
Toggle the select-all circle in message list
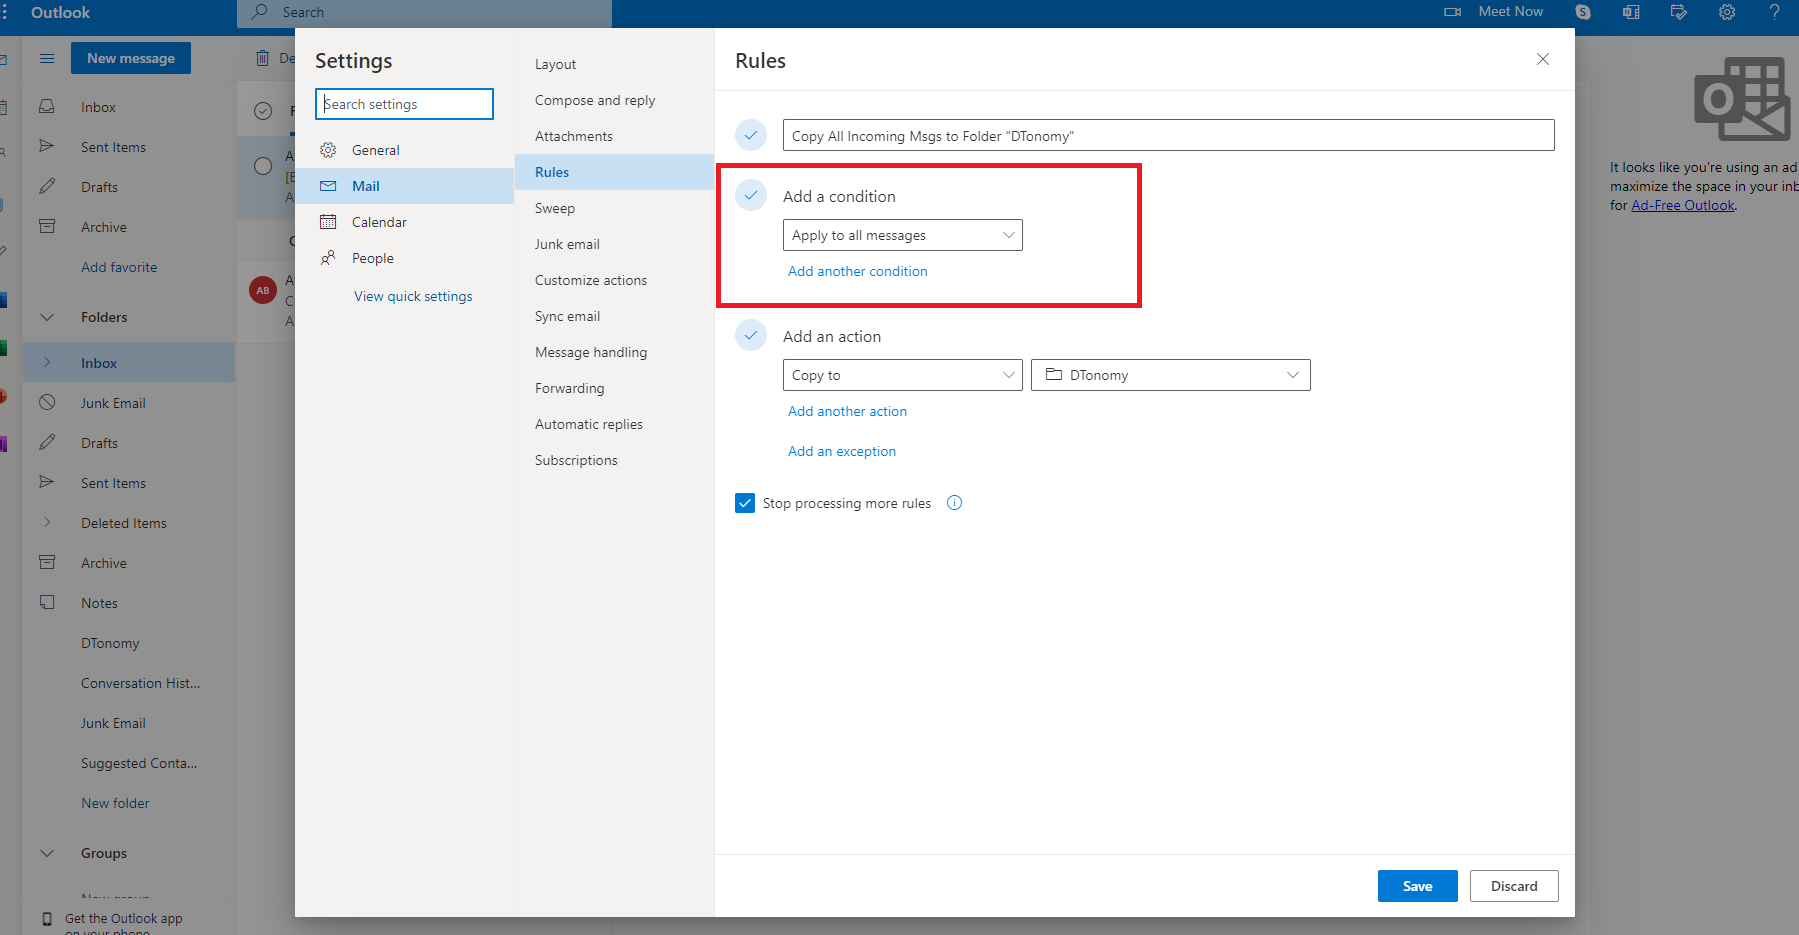click(263, 111)
